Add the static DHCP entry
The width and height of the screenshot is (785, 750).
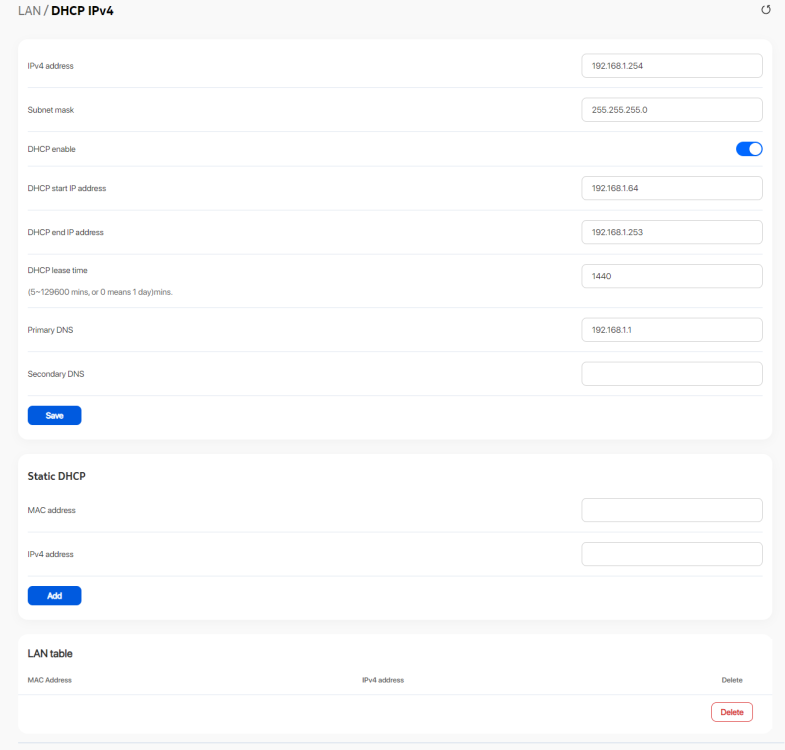[55, 596]
